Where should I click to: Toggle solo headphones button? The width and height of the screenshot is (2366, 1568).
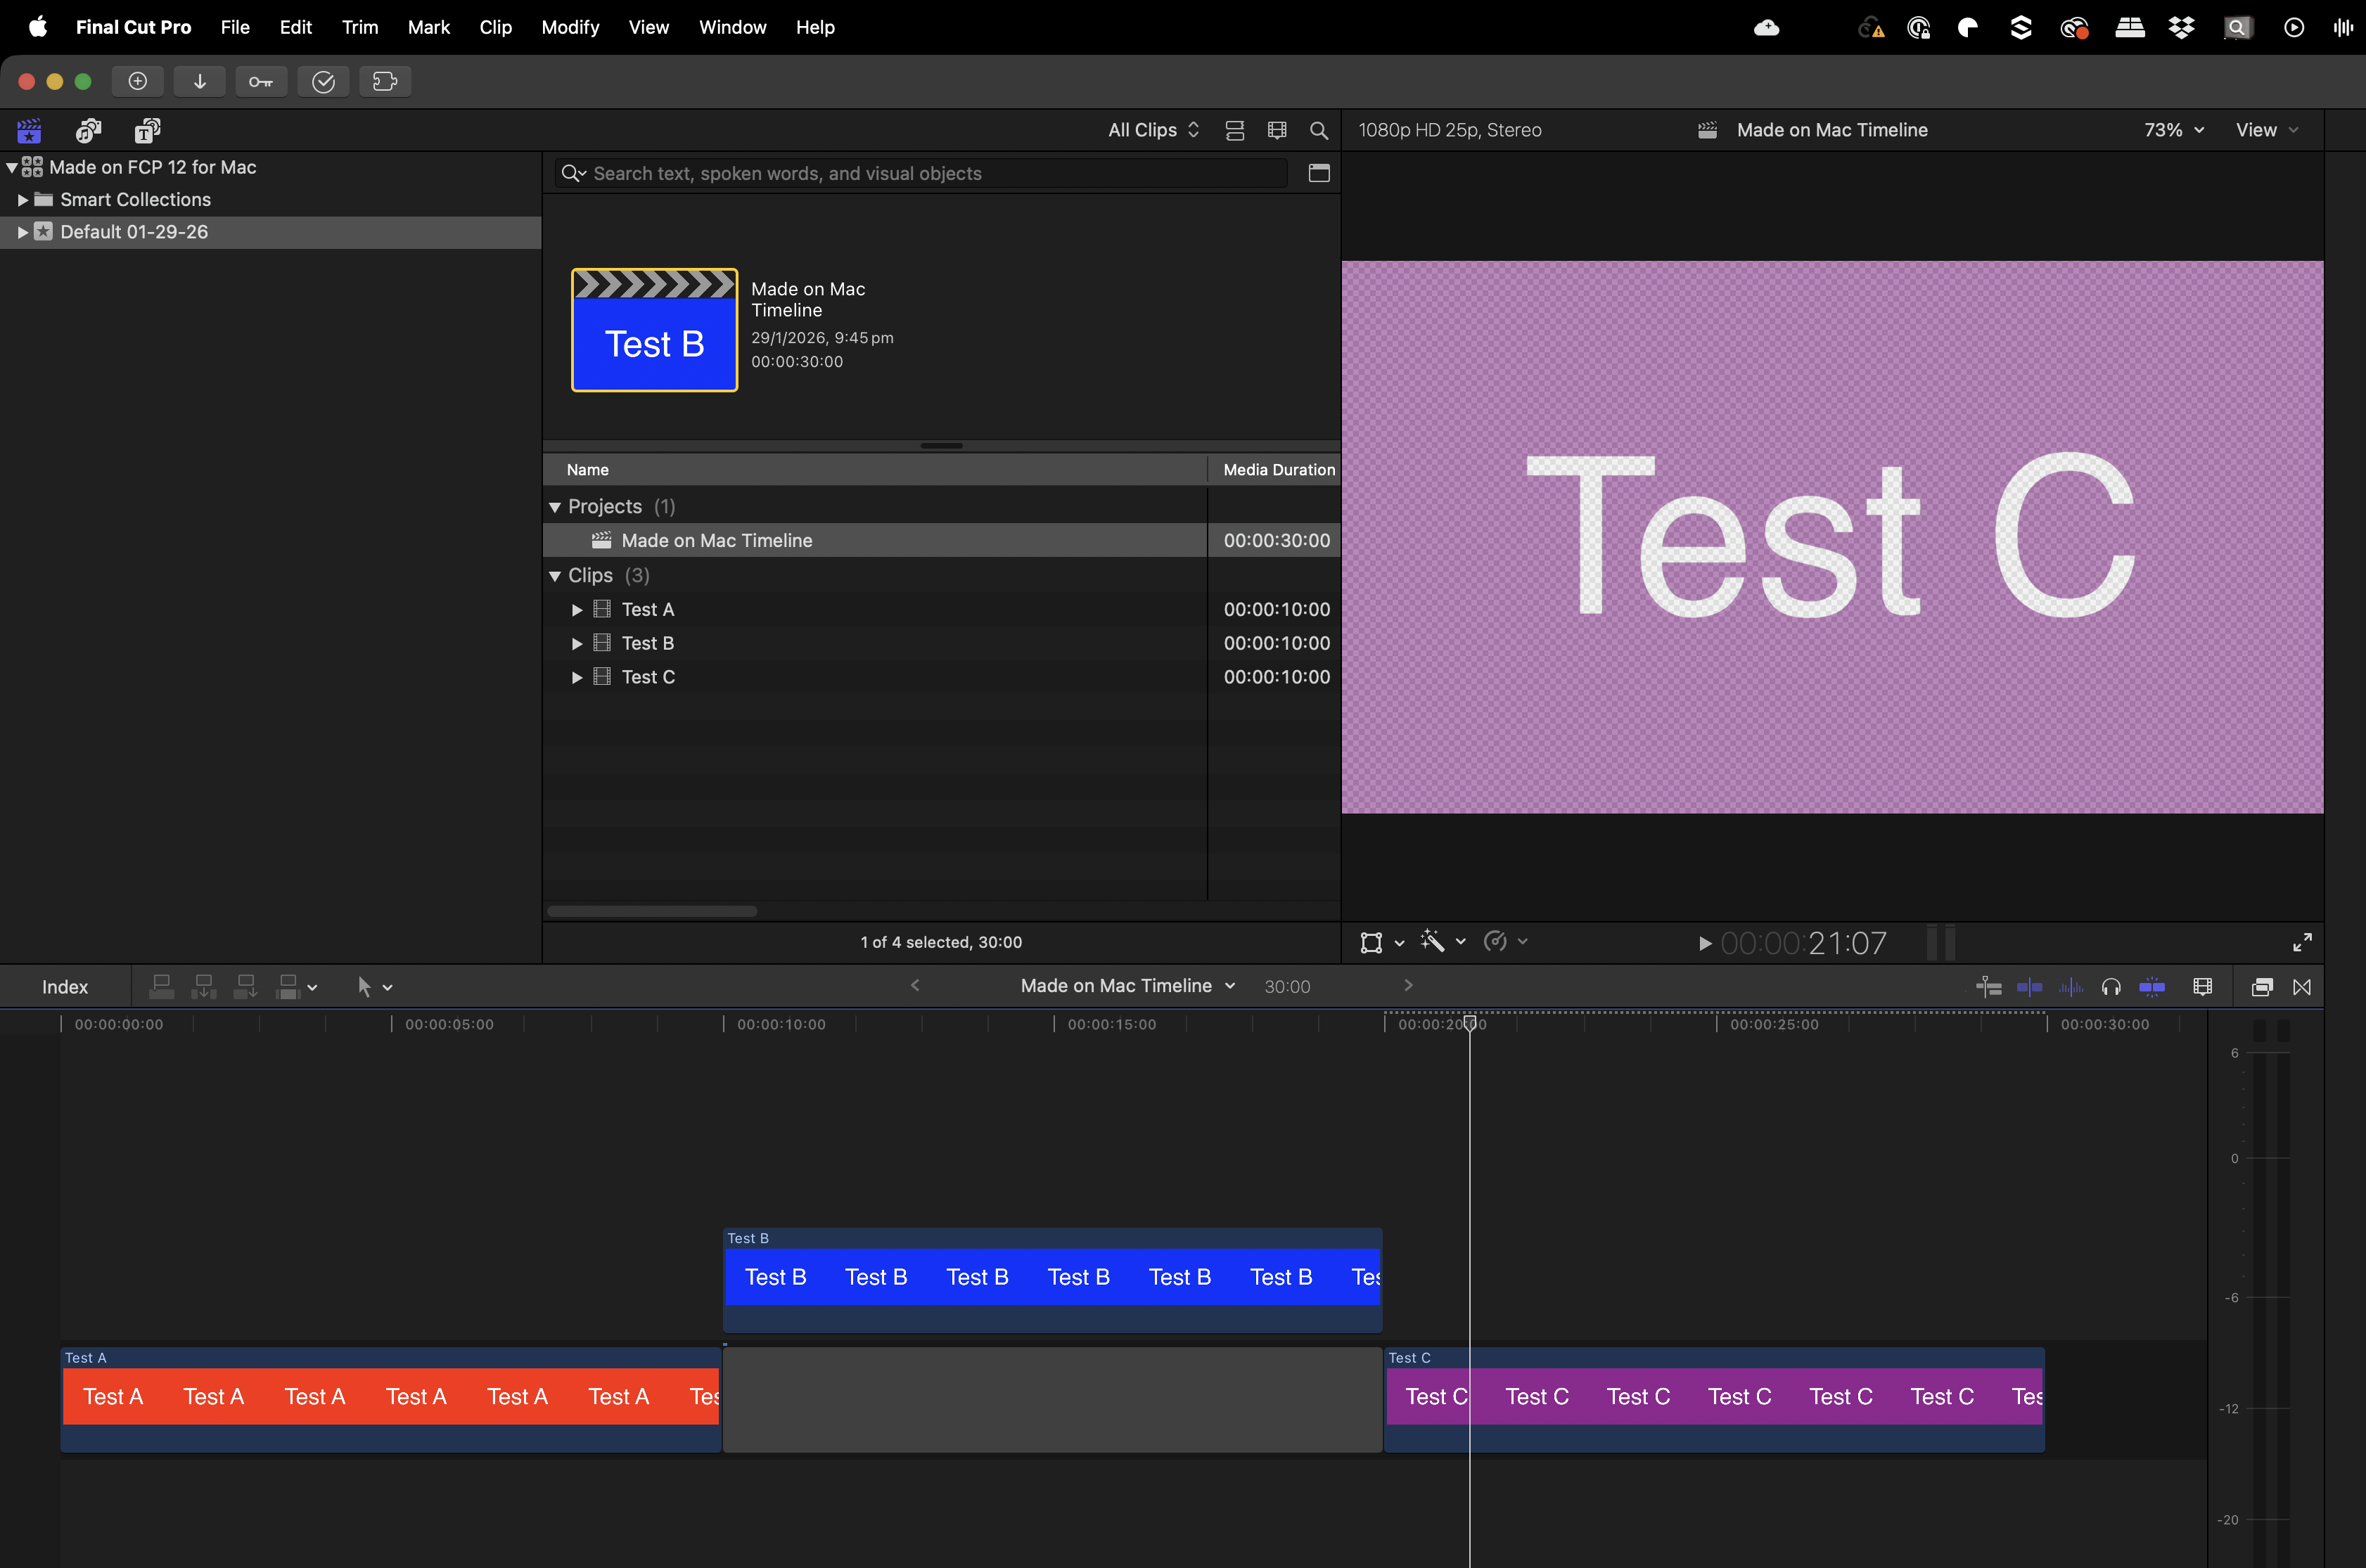click(x=2111, y=987)
